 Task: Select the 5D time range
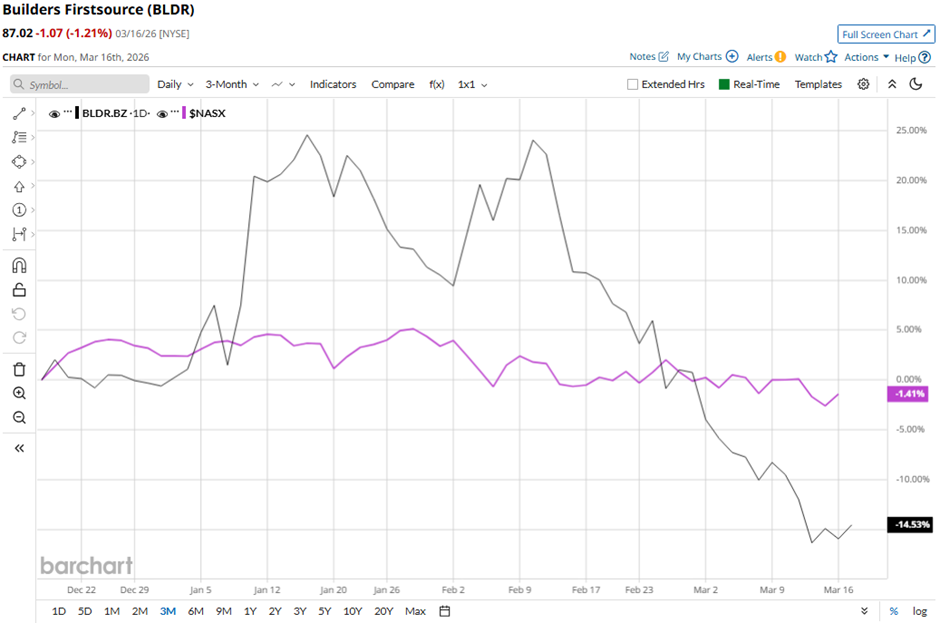tap(85, 611)
